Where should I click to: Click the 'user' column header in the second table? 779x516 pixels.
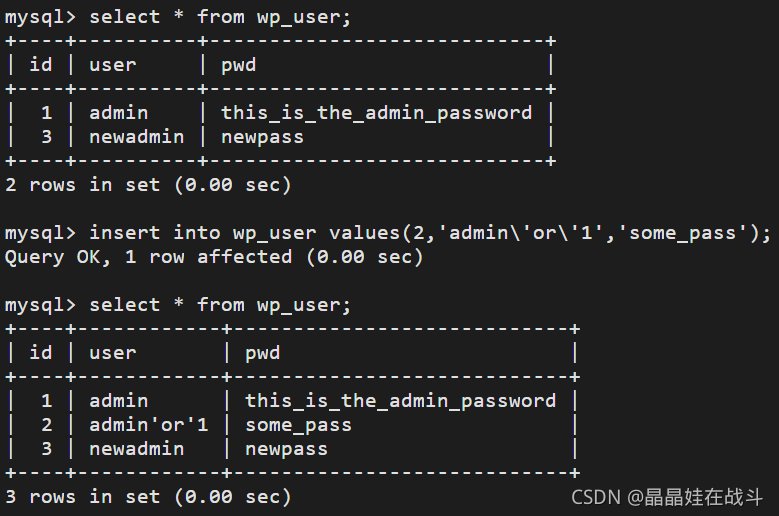[x=113, y=353]
